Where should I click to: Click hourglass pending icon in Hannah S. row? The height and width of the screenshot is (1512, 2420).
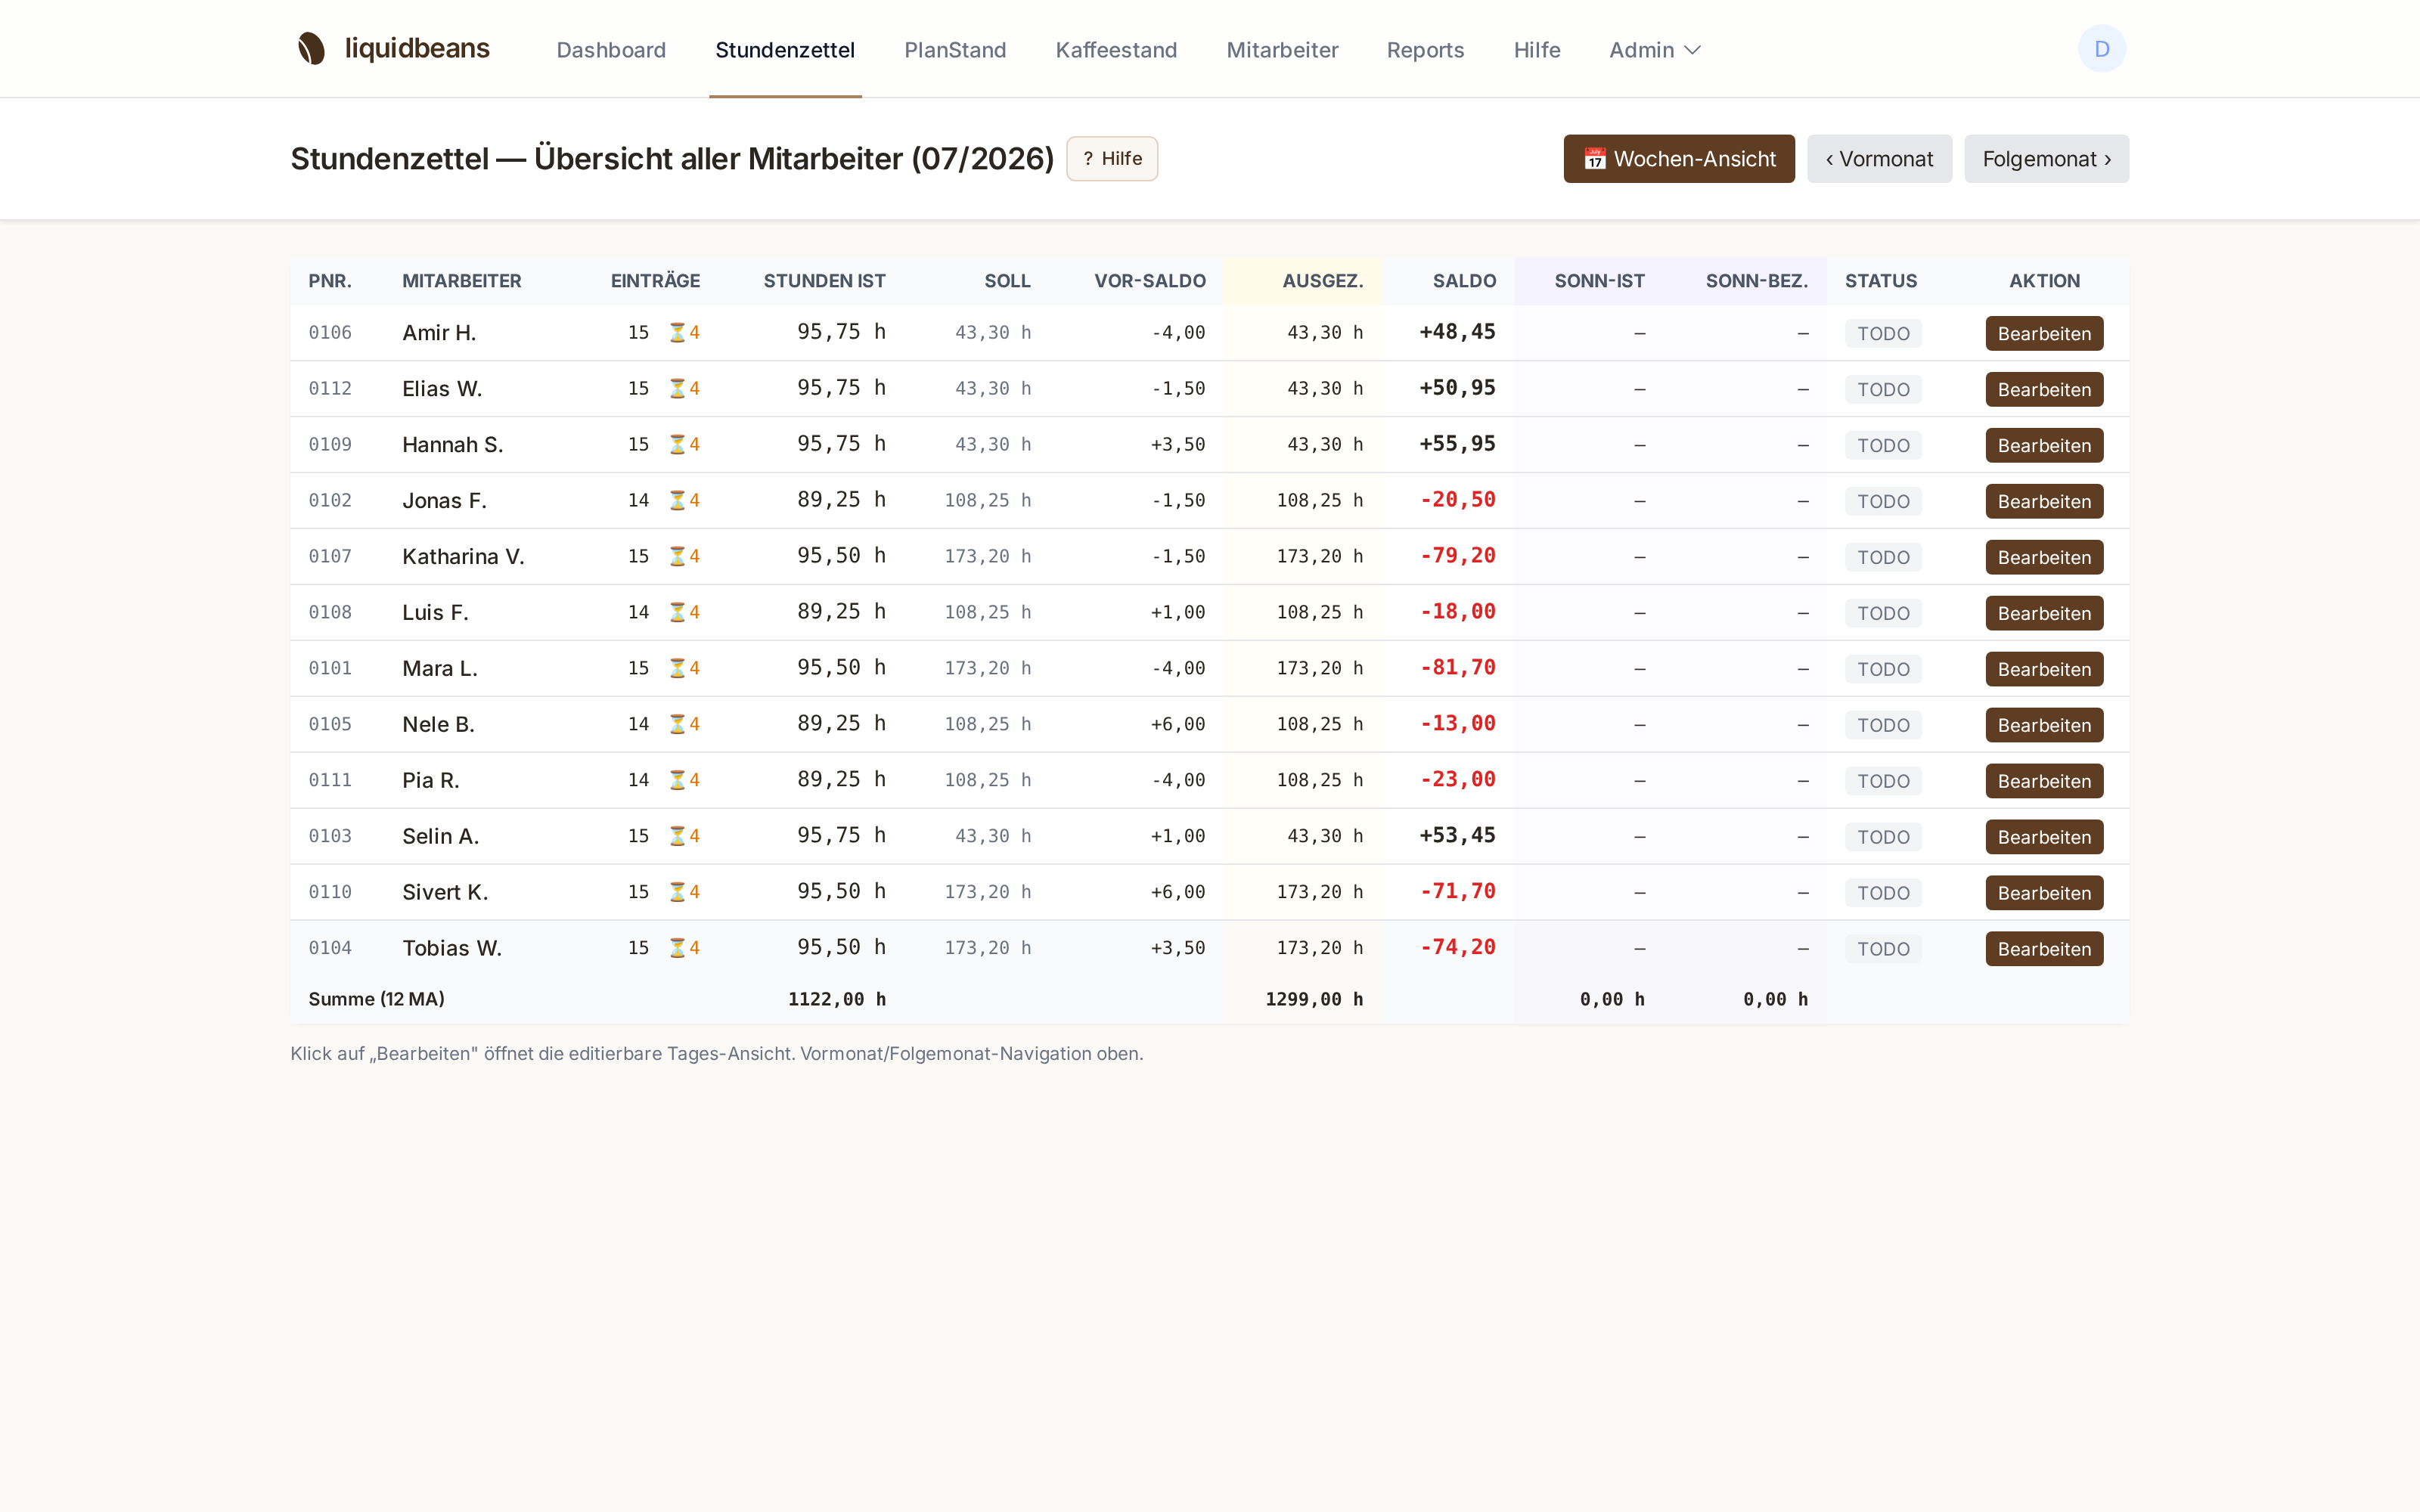tap(677, 444)
